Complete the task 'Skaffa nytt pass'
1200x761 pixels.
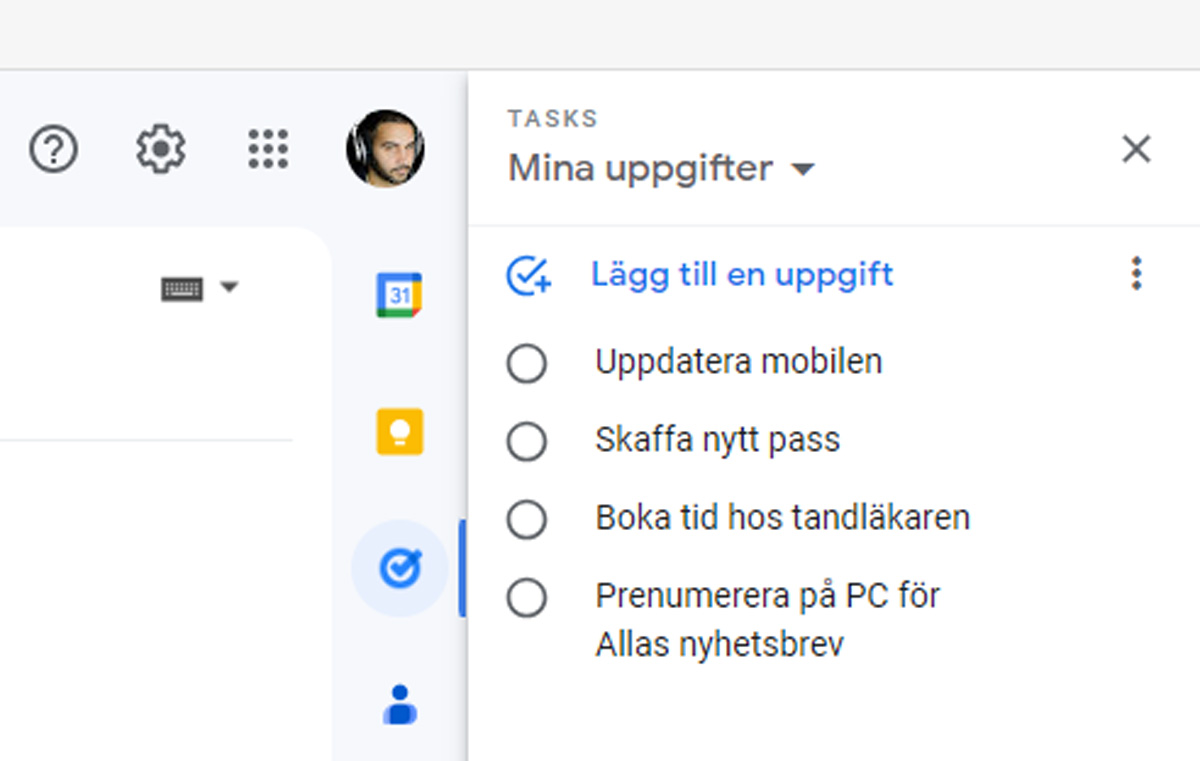pos(527,441)
